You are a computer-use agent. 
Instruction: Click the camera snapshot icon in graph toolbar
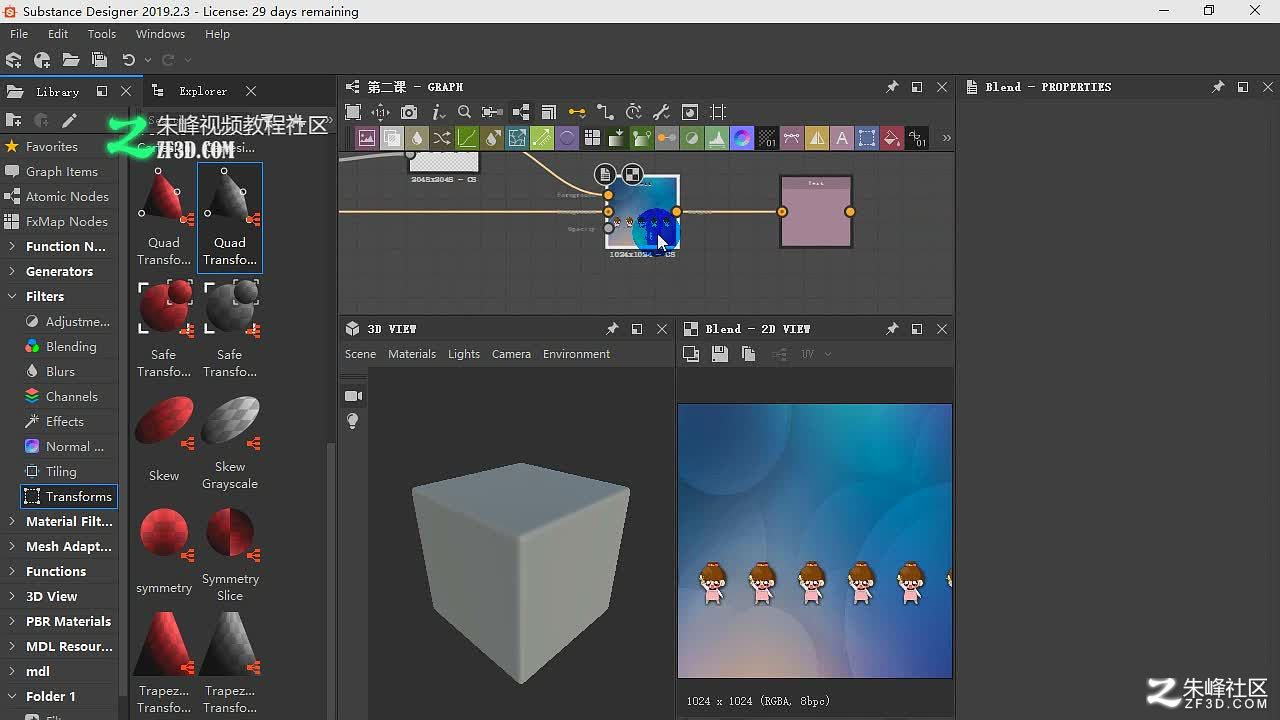click(409, 112)
